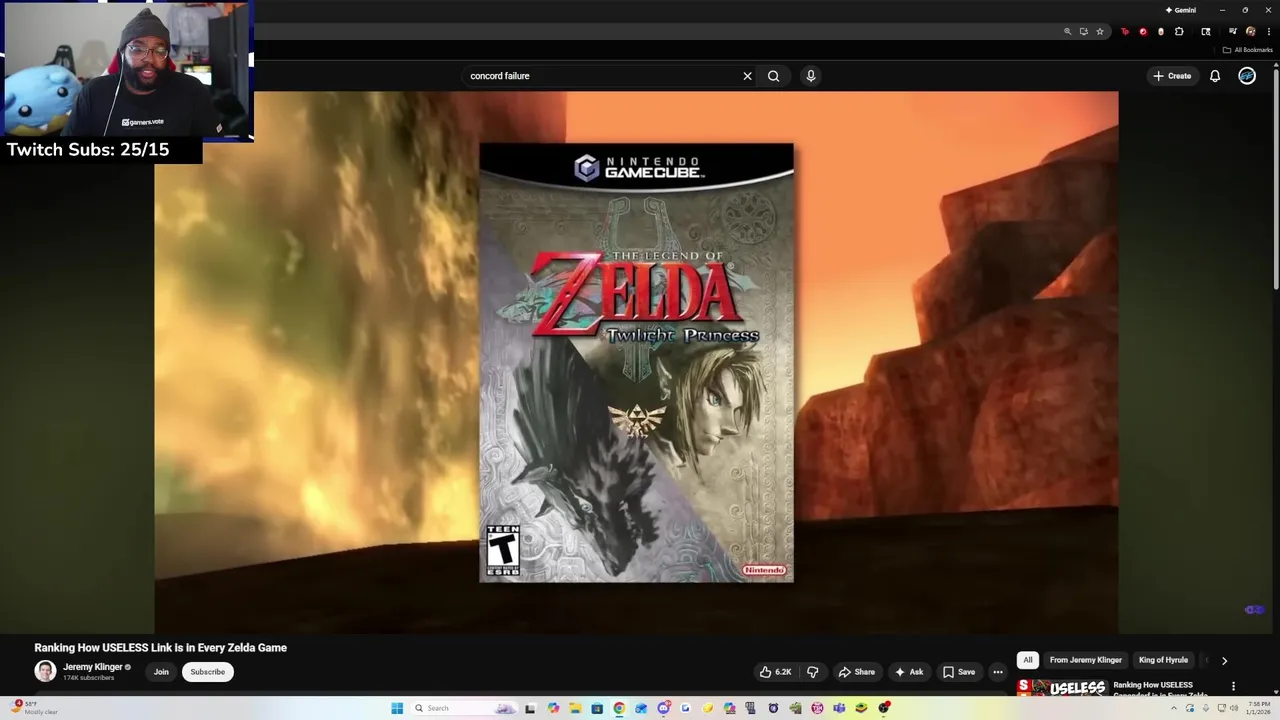The height and width of the screenshot is (720, 1280).
Task: Switch to Chrome on the taskbar
Action: pyautogui.click(x=619, y=708)
